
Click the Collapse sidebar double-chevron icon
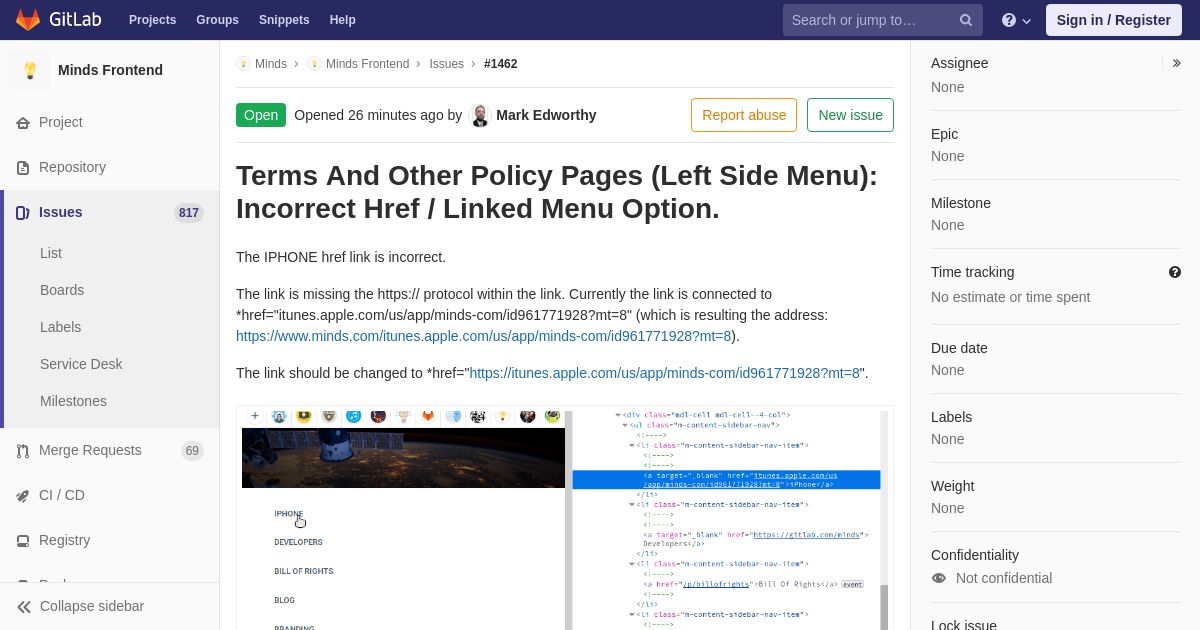[x=24, y=606]
